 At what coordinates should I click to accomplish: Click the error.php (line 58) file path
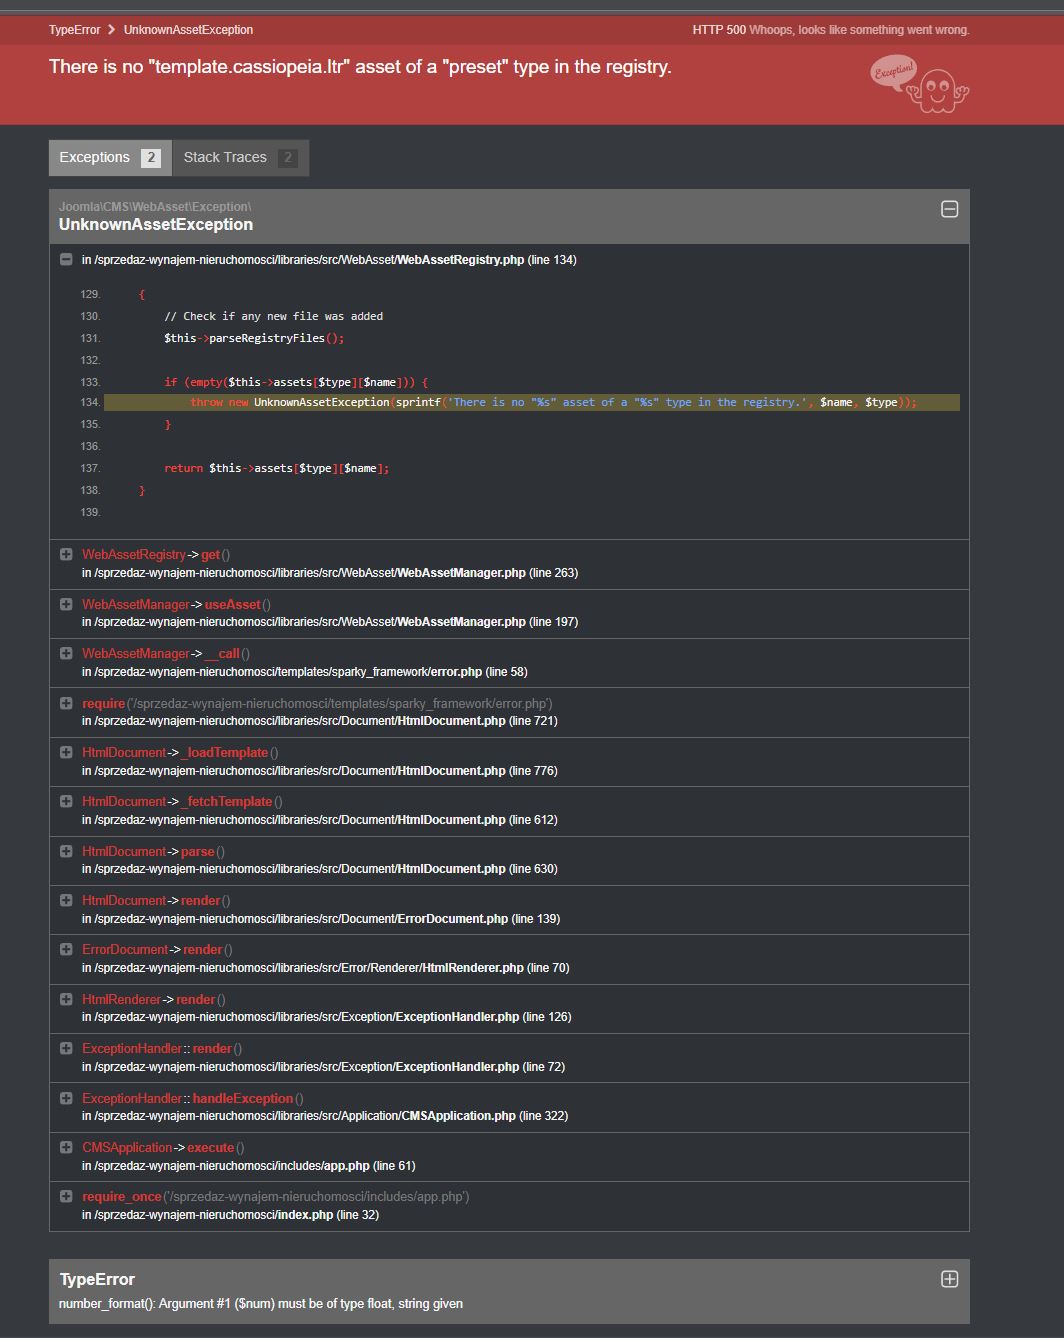click(x=305, y=672)
